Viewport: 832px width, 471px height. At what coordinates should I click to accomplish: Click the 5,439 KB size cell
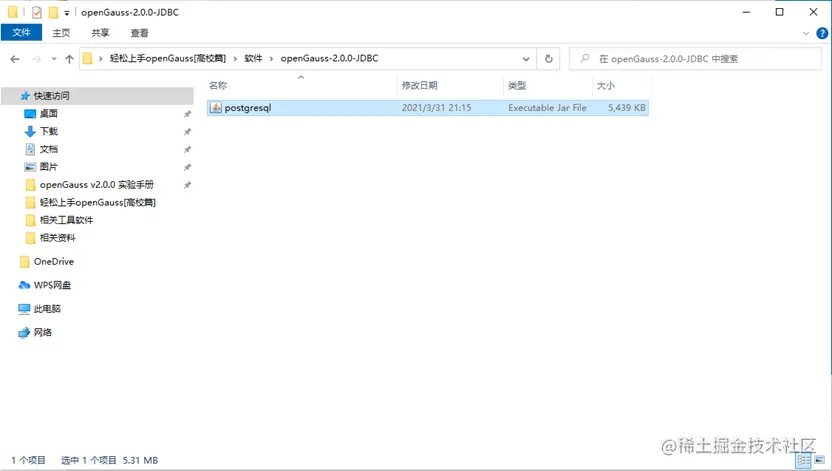pos(627,108)
